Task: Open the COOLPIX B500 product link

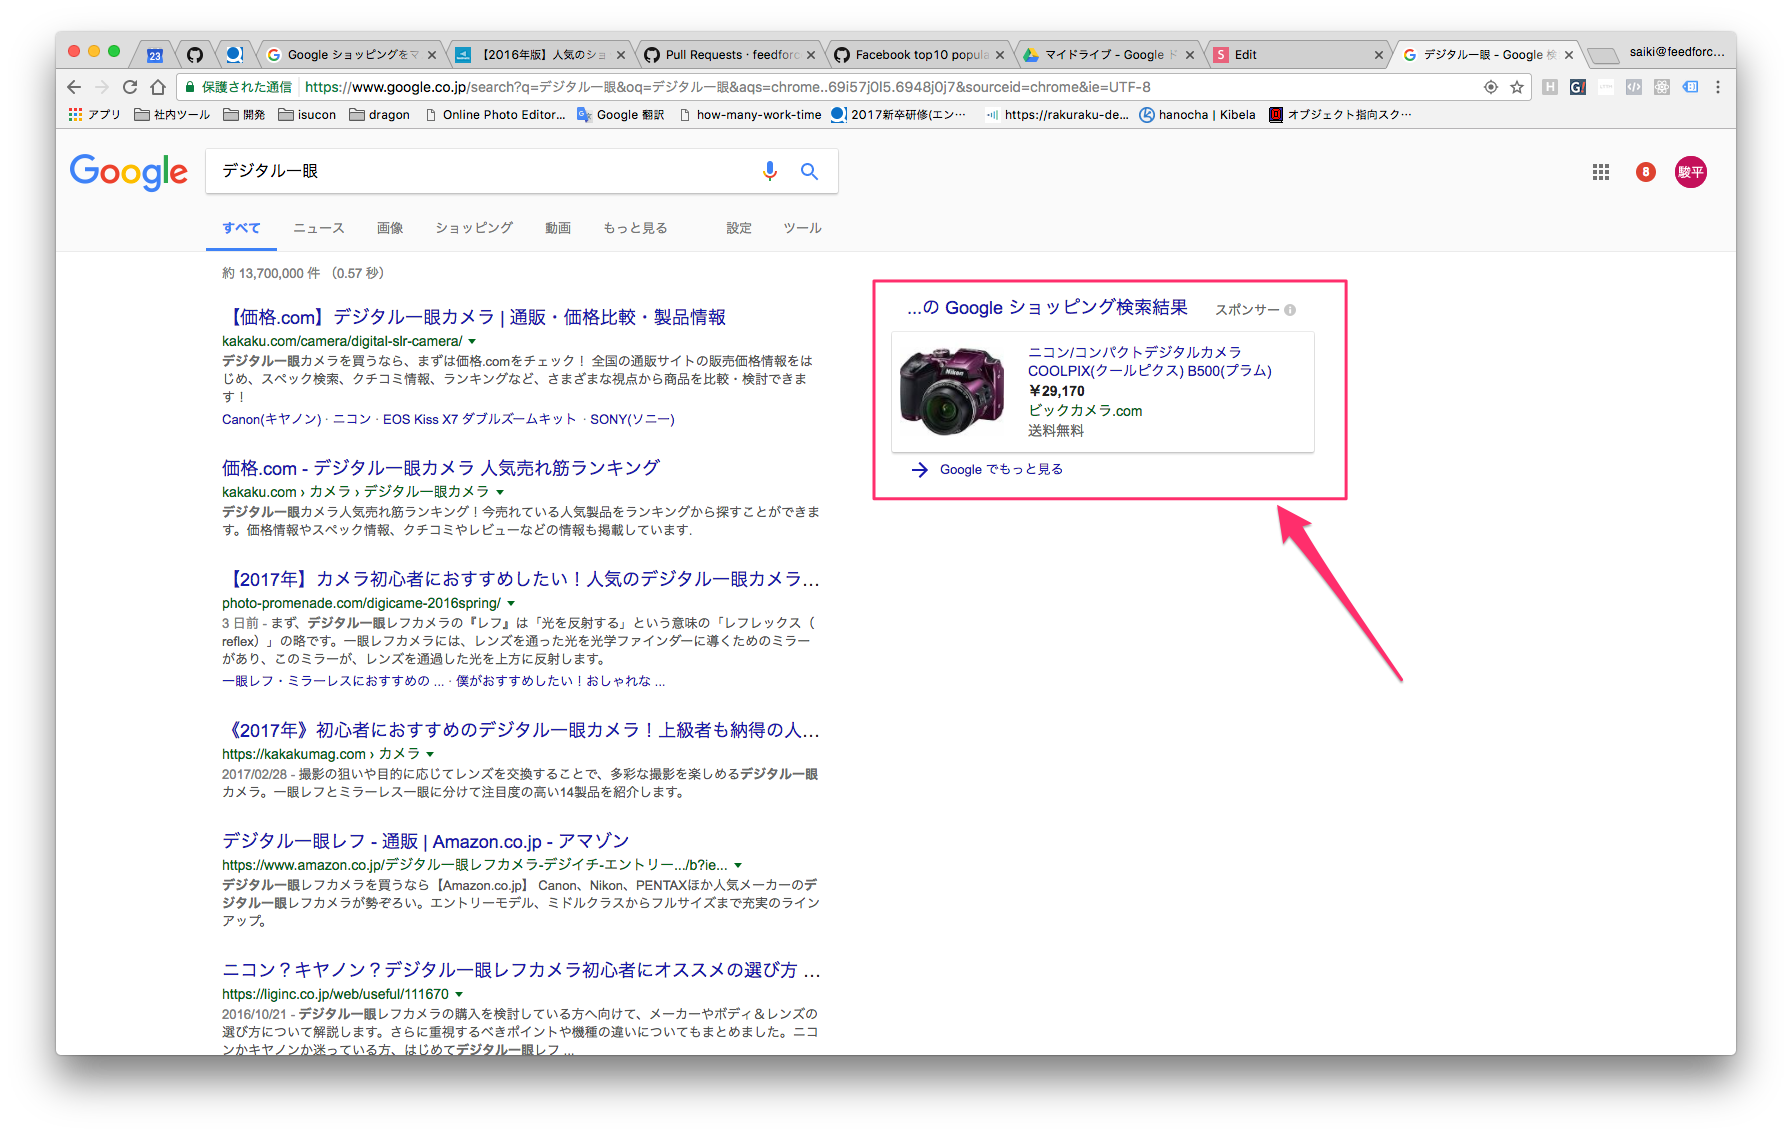Action: (1150, 362)
